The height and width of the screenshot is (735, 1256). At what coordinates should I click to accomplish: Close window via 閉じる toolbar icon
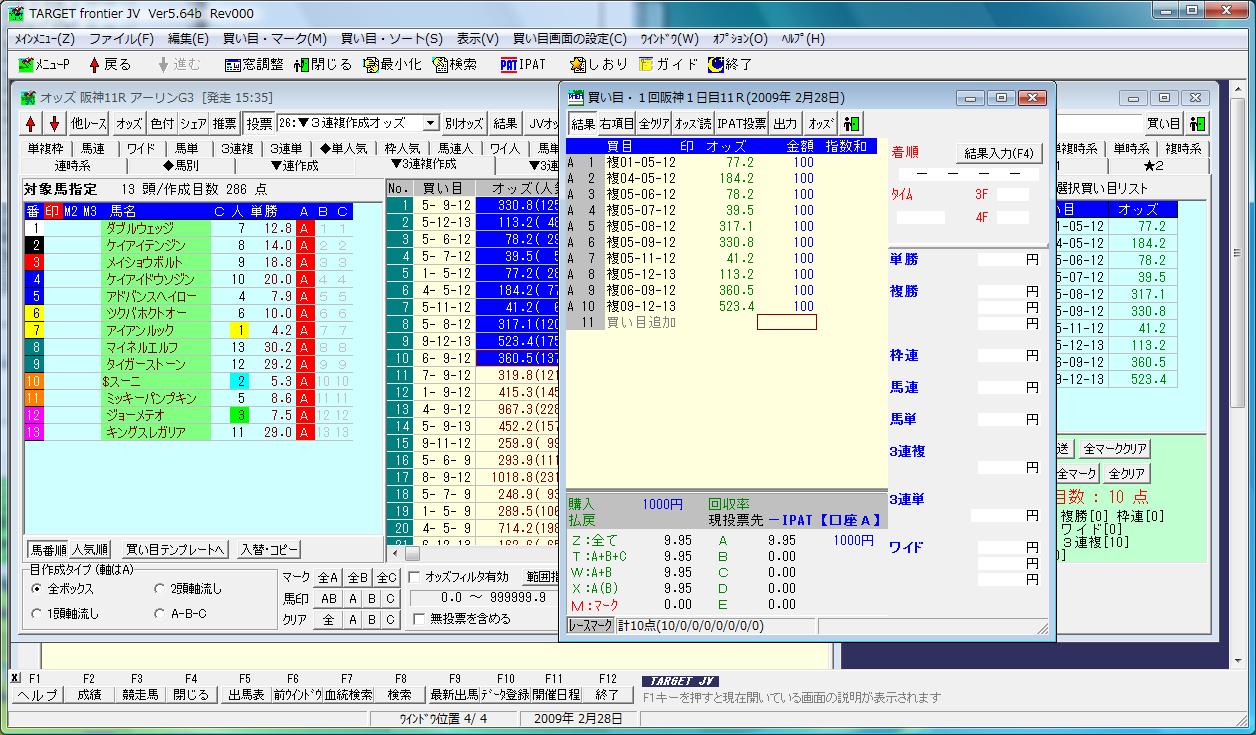pos(323,64)
